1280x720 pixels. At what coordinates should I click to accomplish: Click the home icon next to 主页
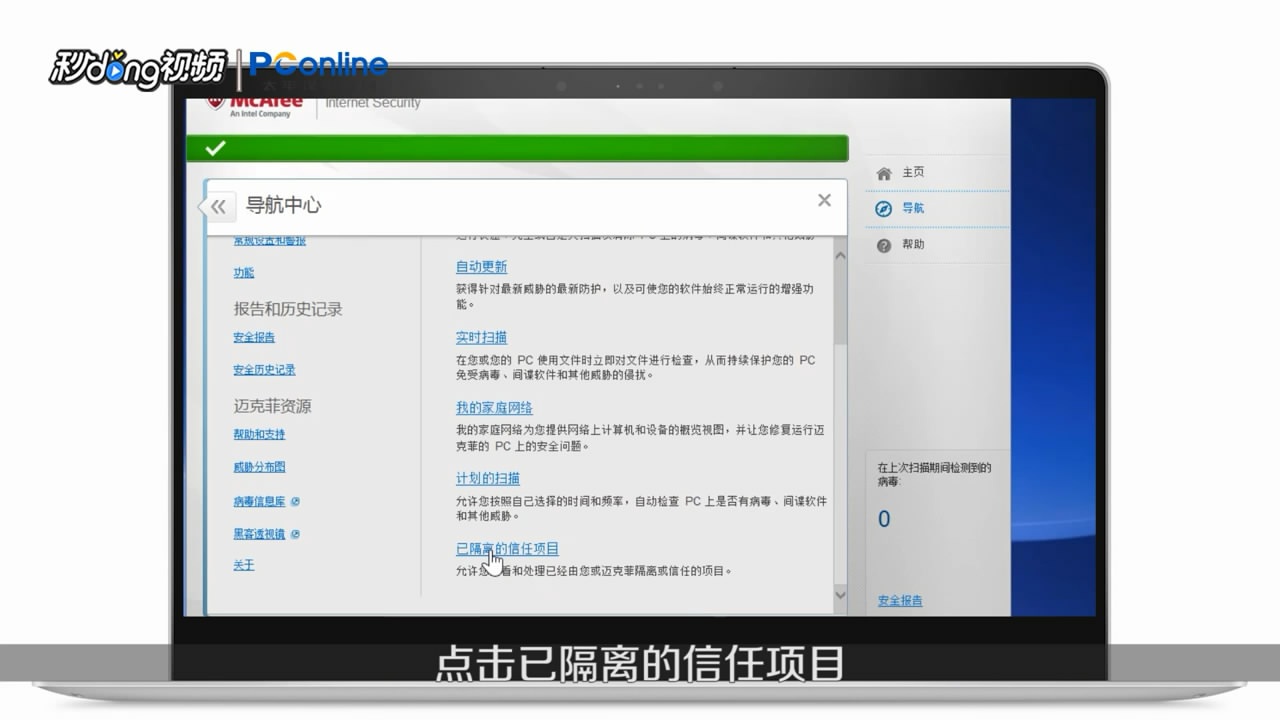pos(884,173)
